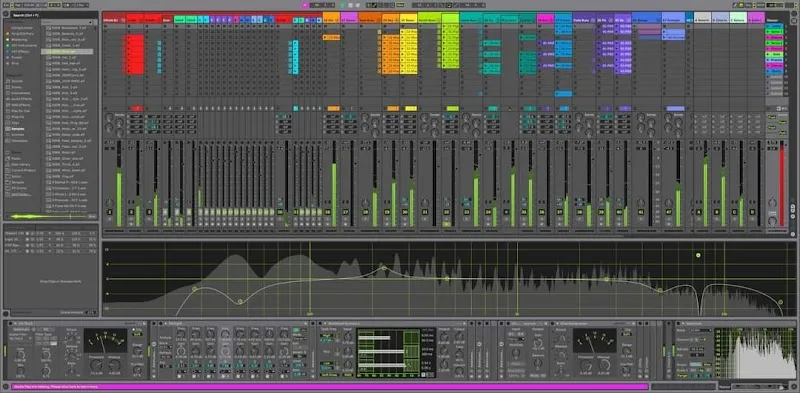Toggle return track D activator
Image resolution: width=800 pixels, height=393 pixels.
[x=752, y=211]
